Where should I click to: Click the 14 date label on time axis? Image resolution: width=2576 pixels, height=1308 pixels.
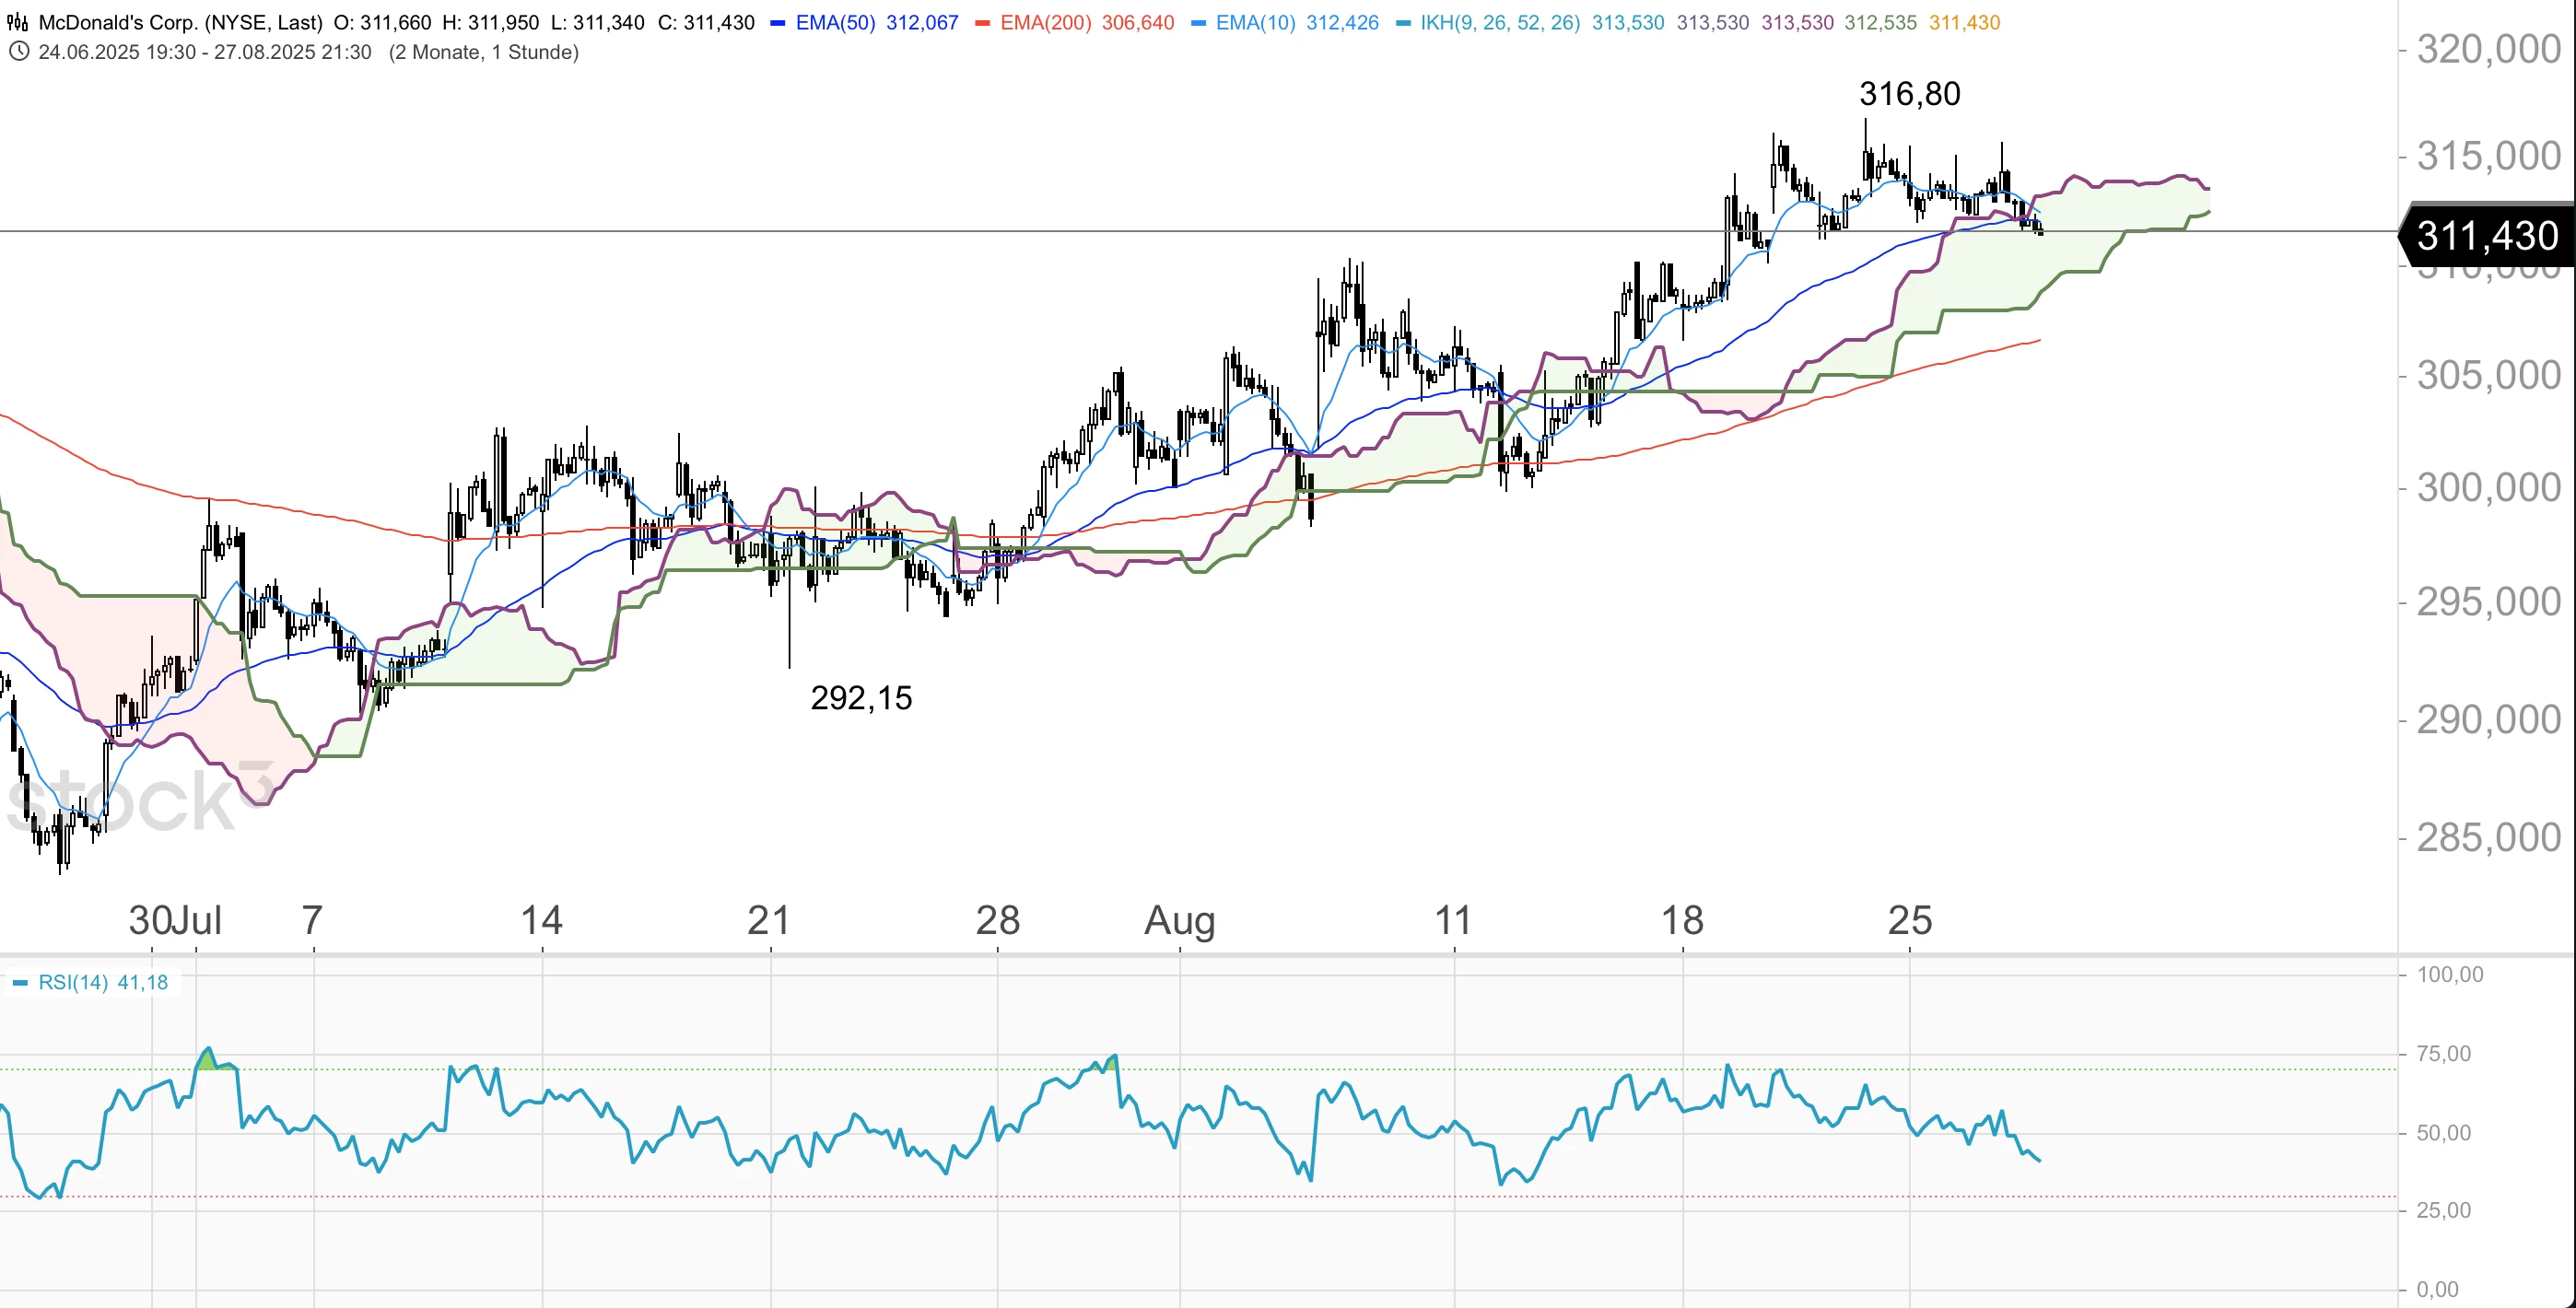coord(542,920)
